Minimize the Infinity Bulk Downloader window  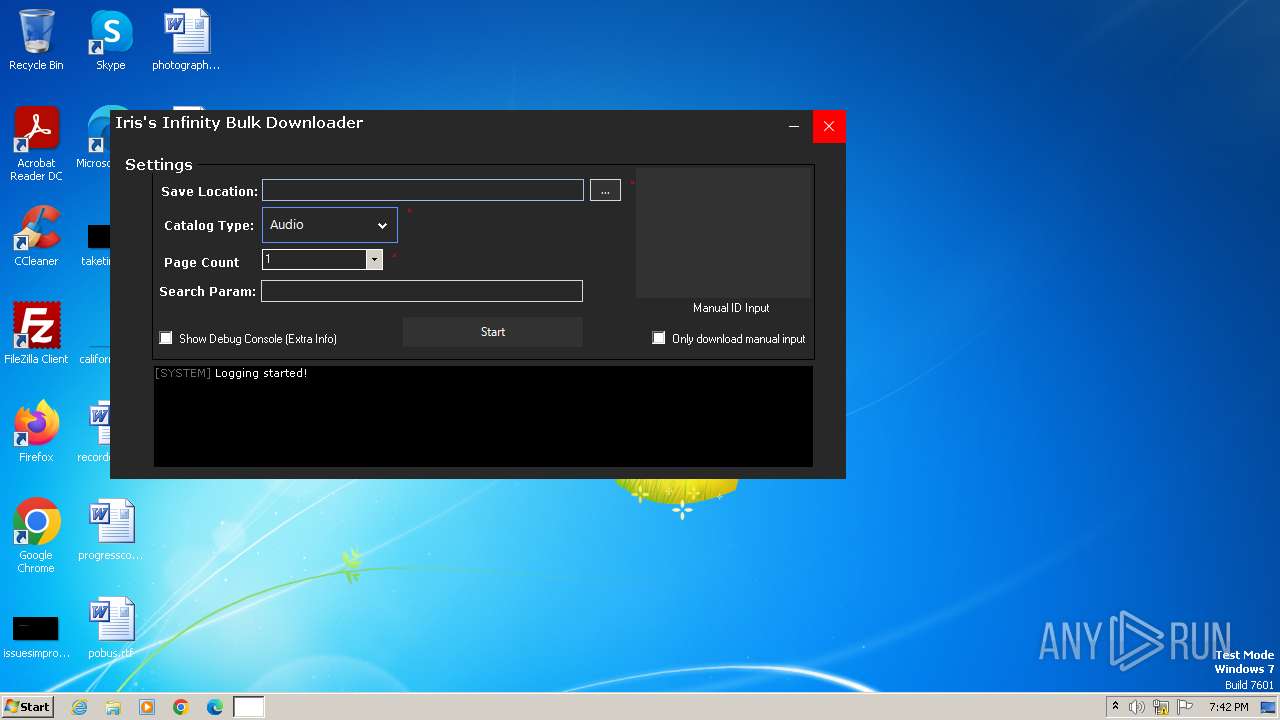pos(794,126)
